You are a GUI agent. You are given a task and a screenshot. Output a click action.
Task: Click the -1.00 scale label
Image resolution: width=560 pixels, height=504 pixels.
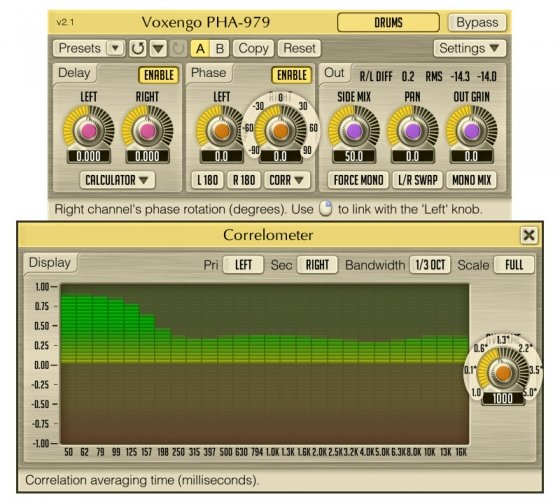click(x=41, y=444)
